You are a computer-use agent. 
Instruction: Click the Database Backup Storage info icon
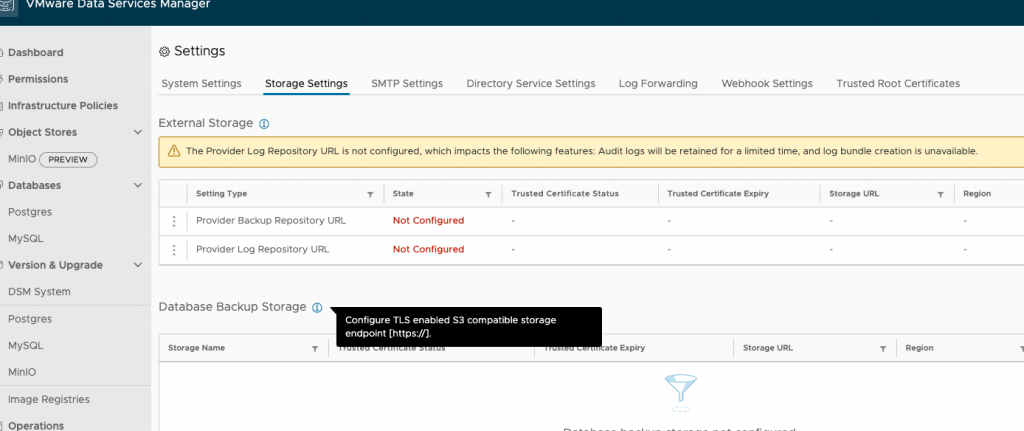[x=317, y=308]
